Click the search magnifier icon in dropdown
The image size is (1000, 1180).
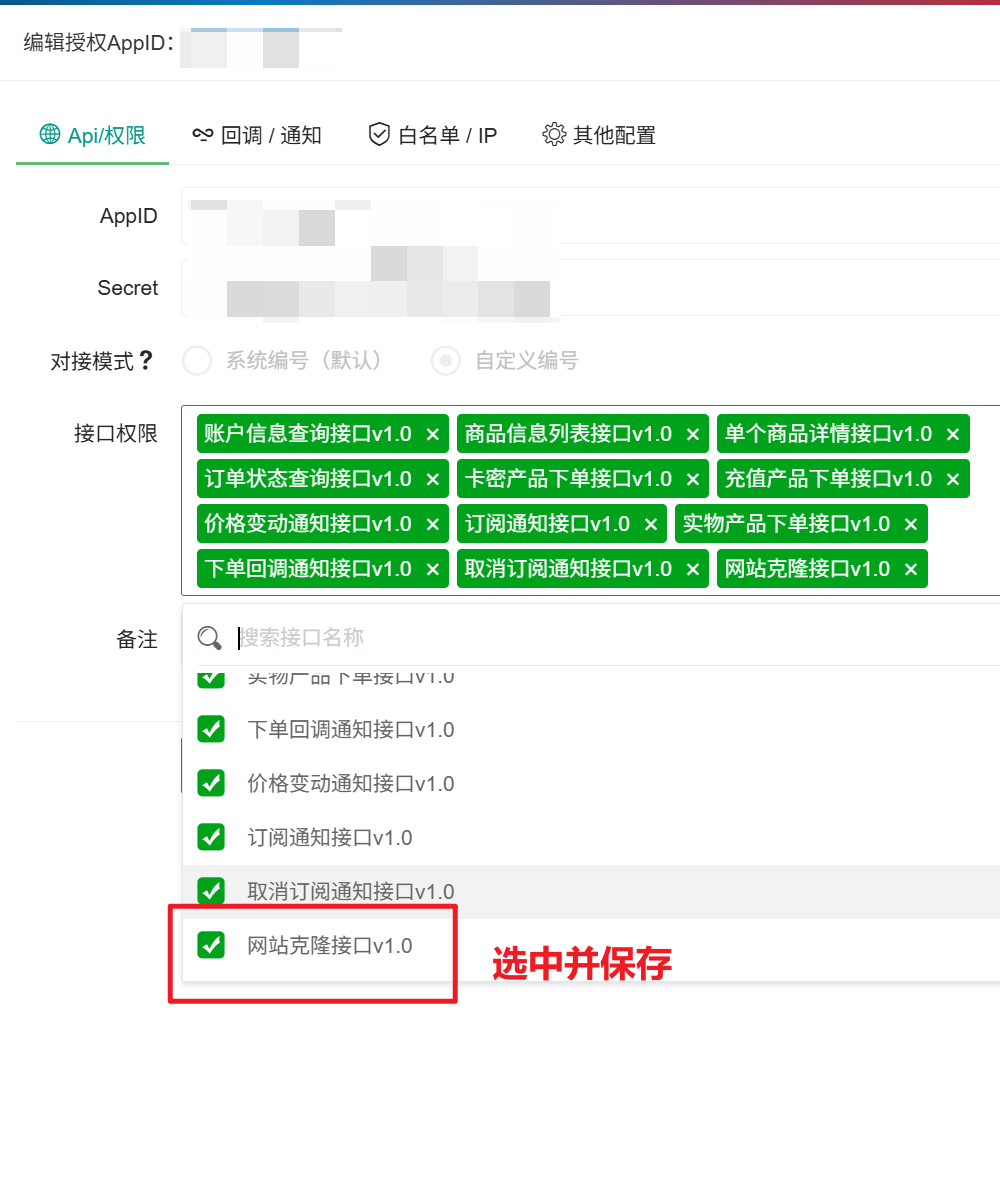(209, 638)
